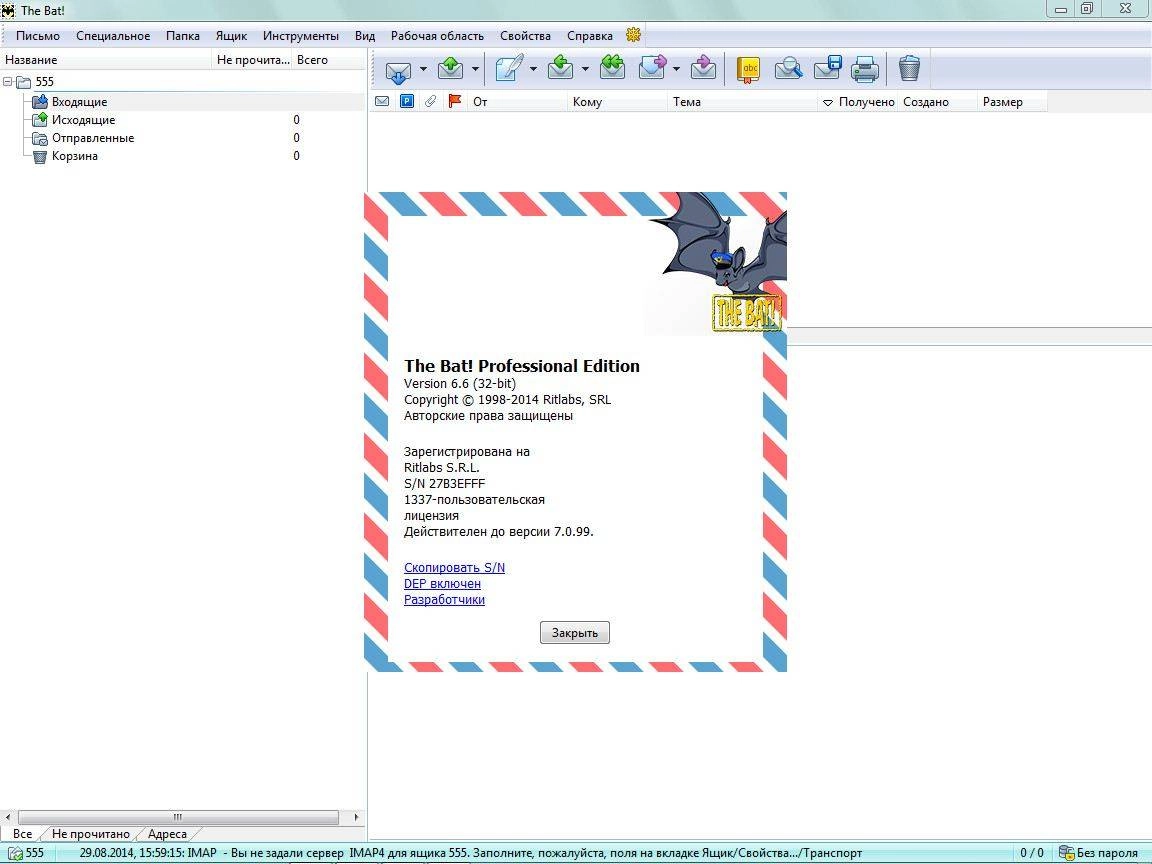Click the Delete message trash icon
This screenshot has width=1152, height=864.
pos(909,68)
